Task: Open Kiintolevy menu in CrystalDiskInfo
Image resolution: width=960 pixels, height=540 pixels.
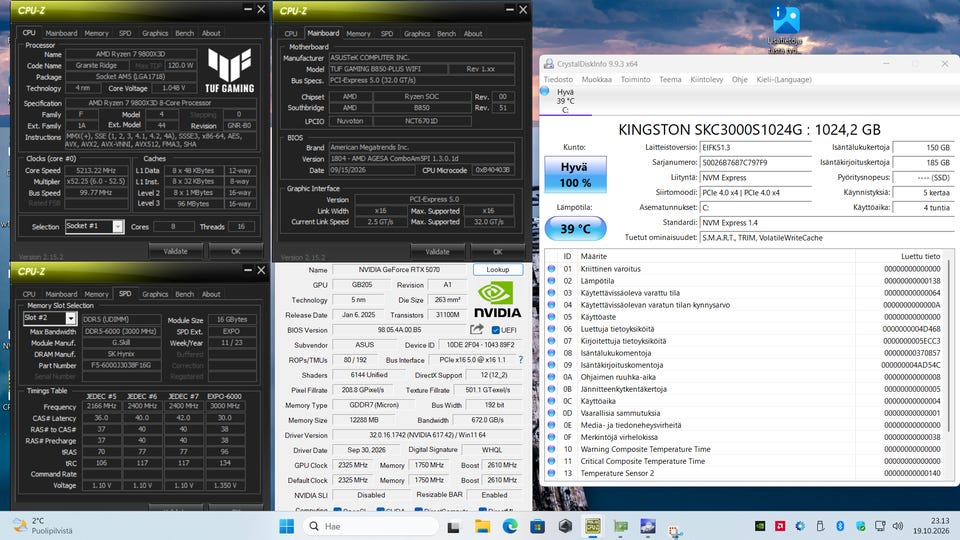Action: click(x=707, y=80)
